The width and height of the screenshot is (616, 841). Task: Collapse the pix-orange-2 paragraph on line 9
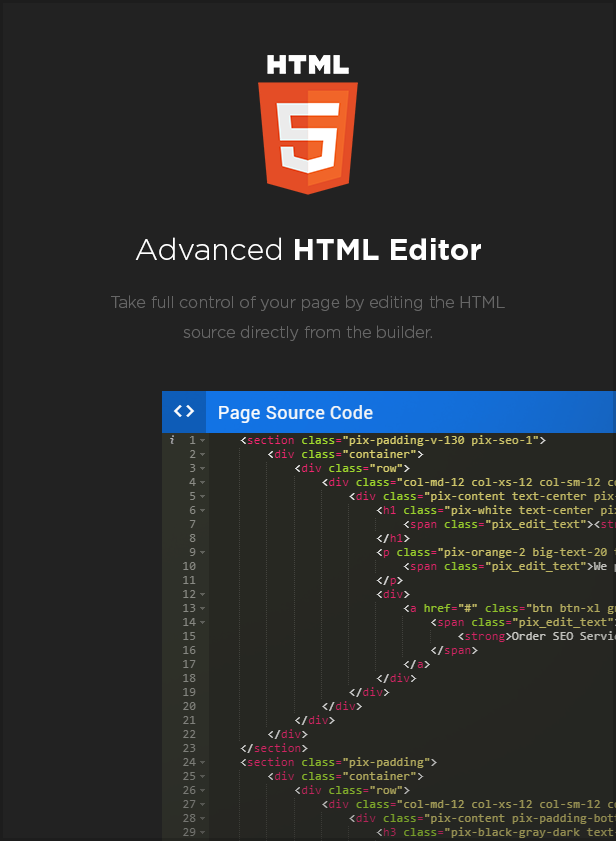204,551
